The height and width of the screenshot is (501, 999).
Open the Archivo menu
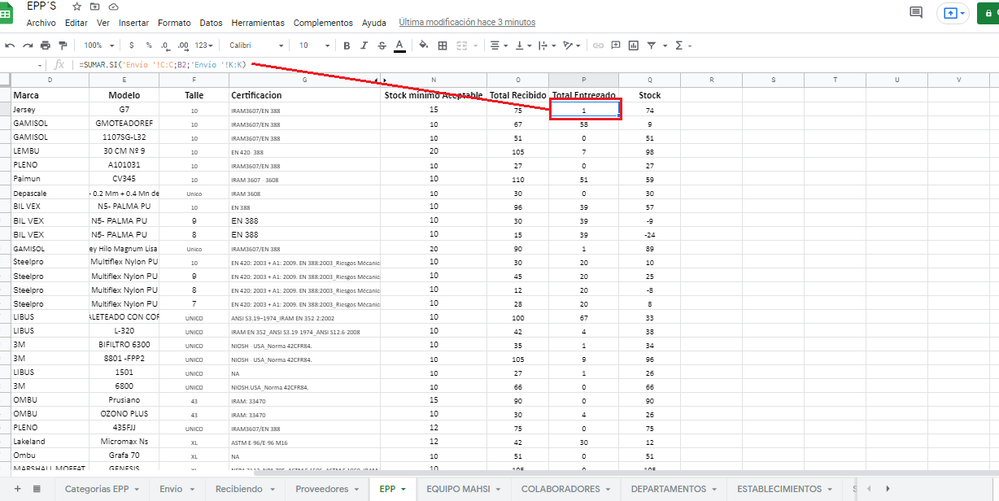point(41,22)
